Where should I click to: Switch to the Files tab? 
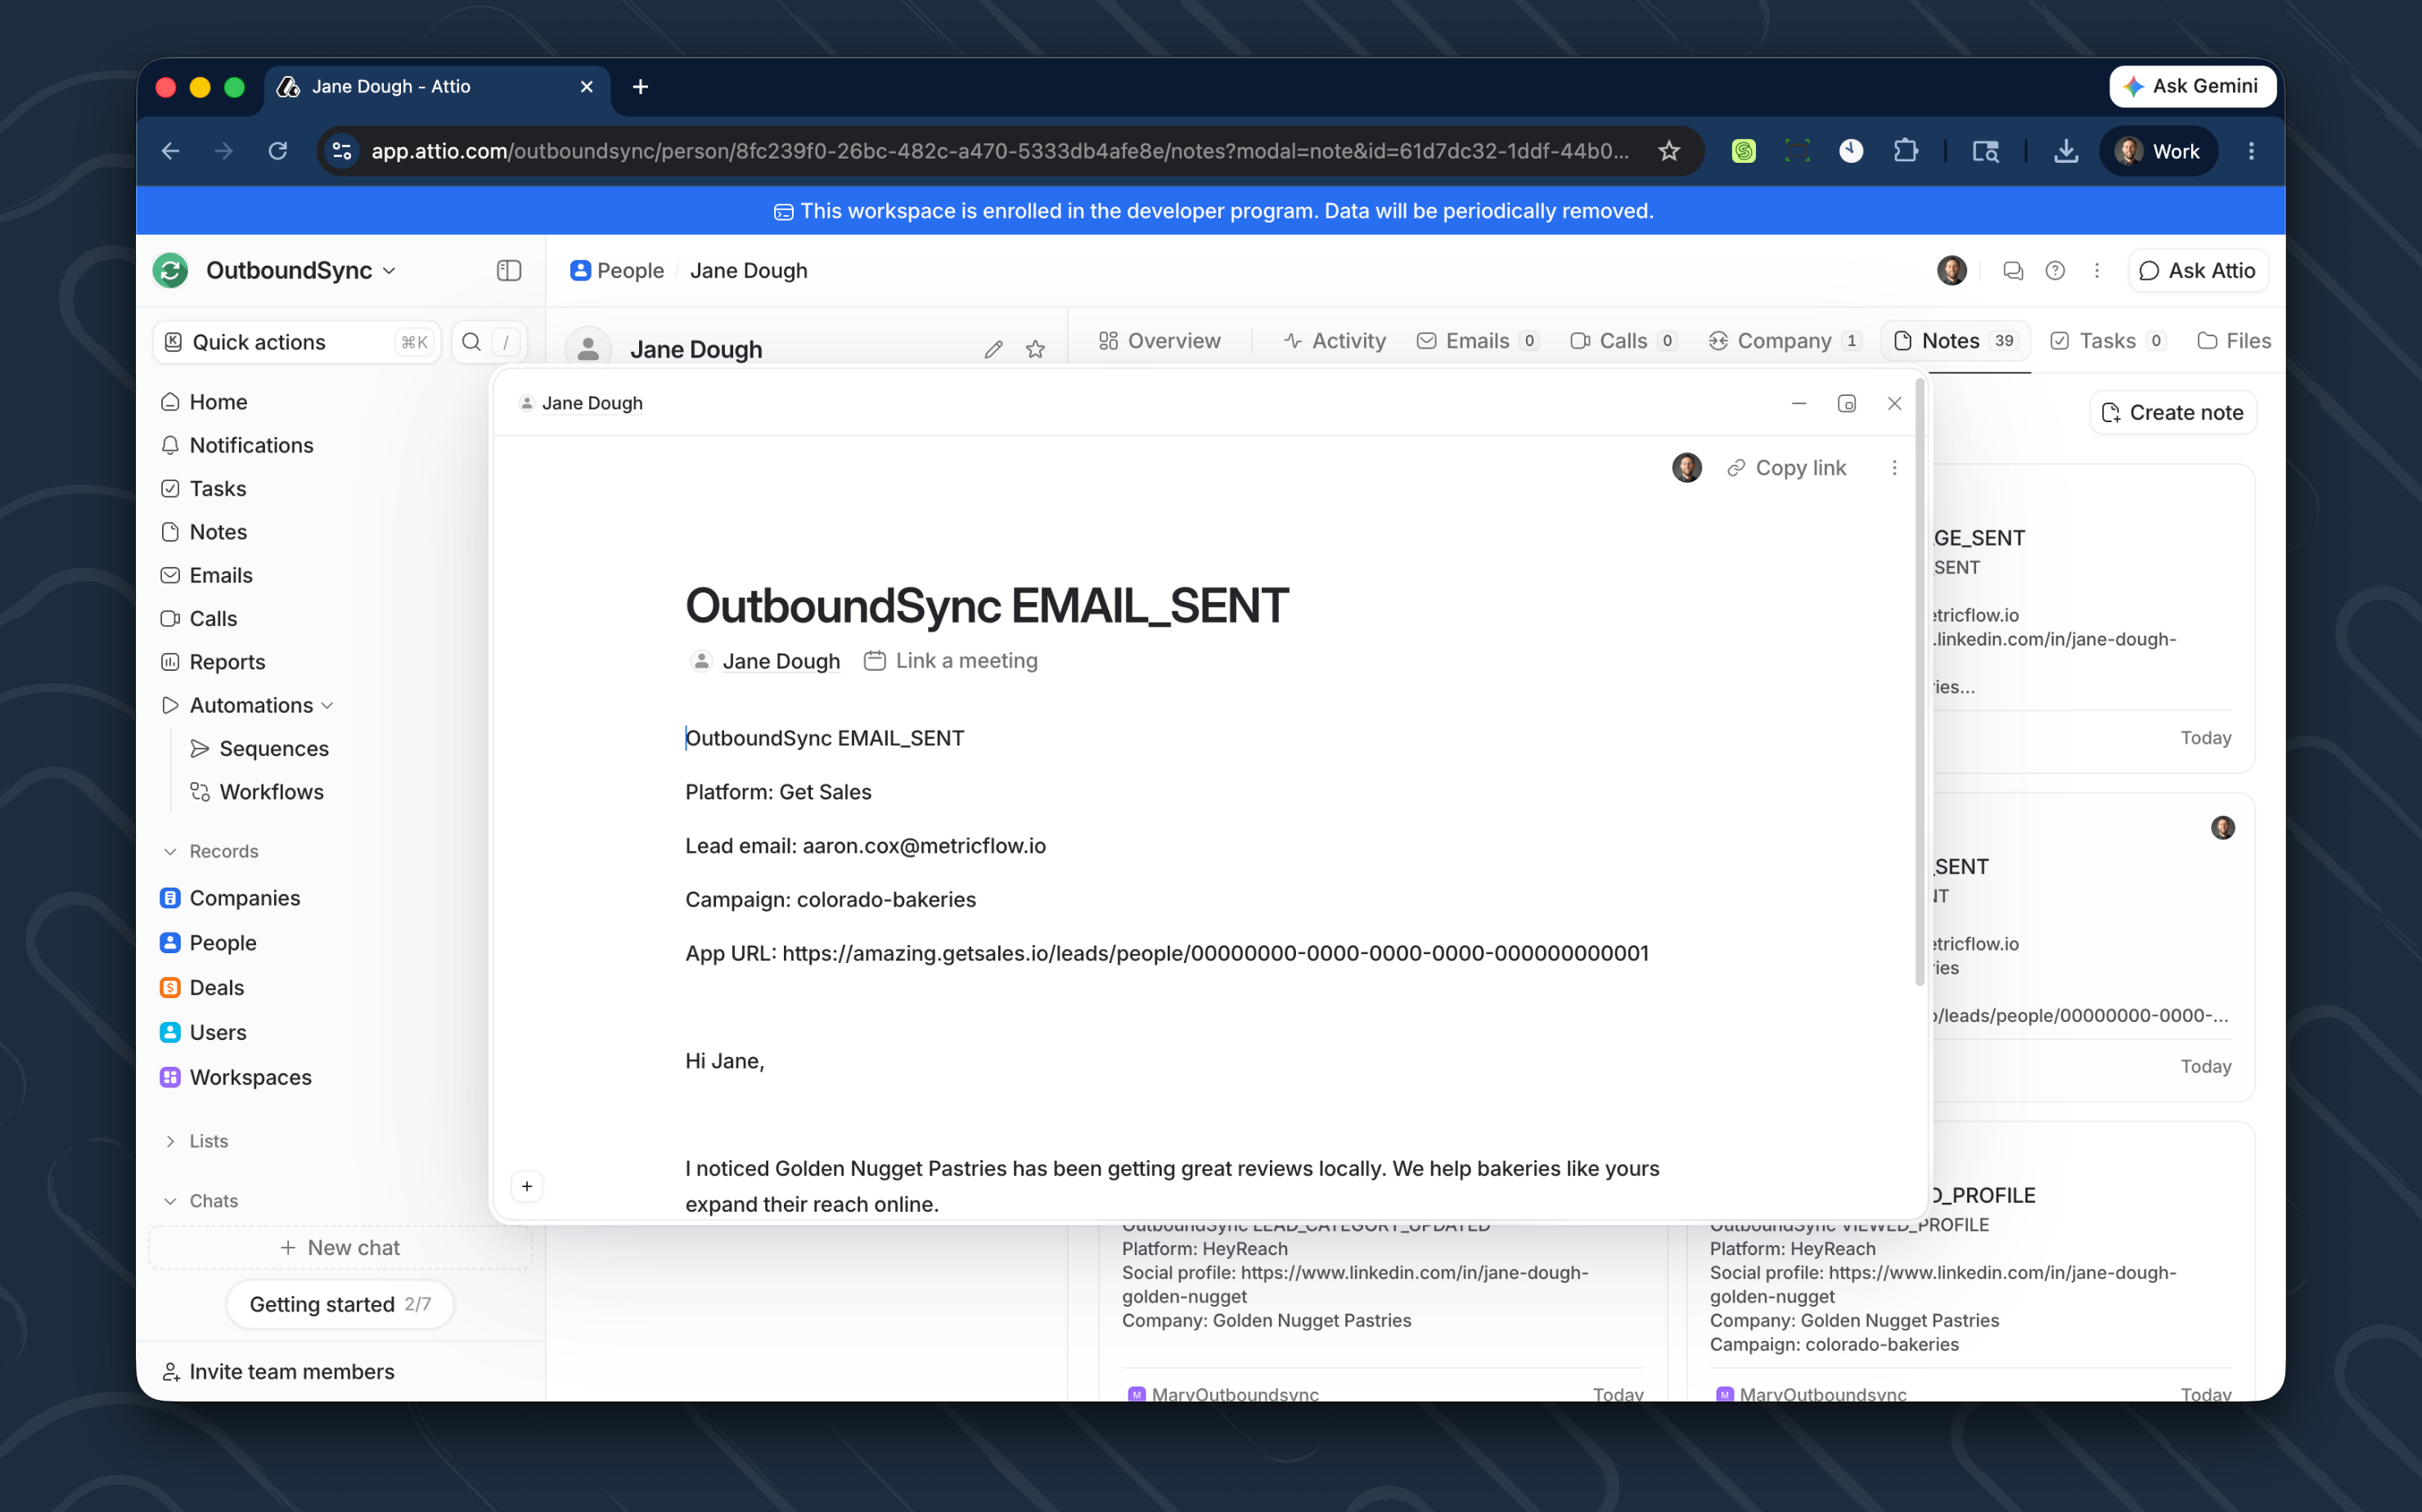[2235, 341]
